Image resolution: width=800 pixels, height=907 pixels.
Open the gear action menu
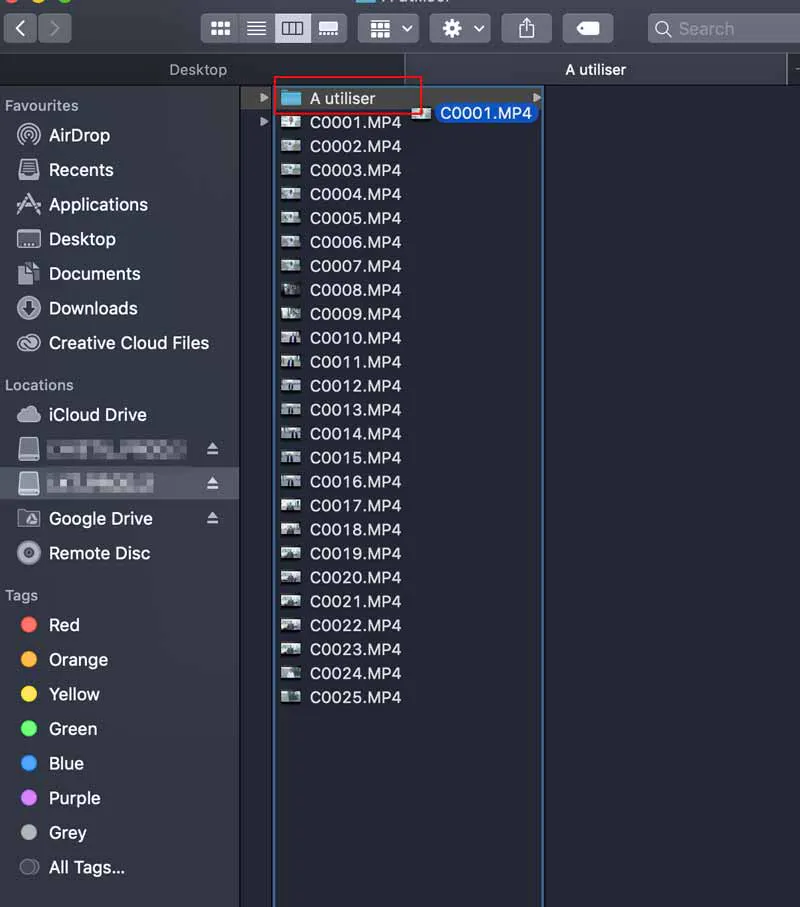click(x=460, y=28)
